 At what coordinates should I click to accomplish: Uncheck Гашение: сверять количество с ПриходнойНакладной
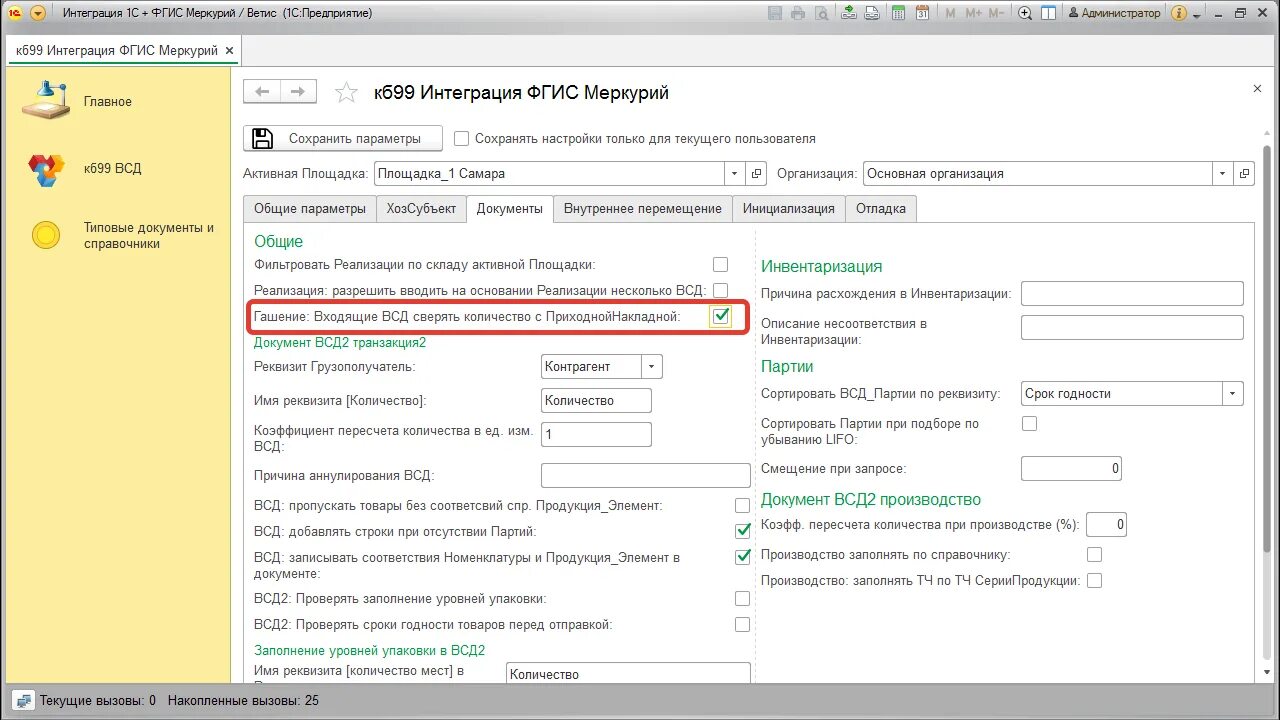click(720, 316)
